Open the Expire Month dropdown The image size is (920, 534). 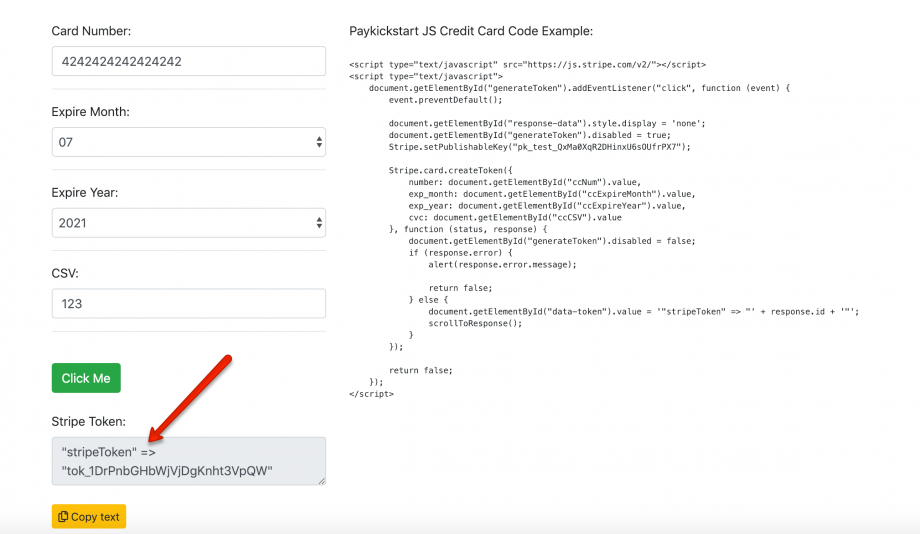click(x=188, y=142)
